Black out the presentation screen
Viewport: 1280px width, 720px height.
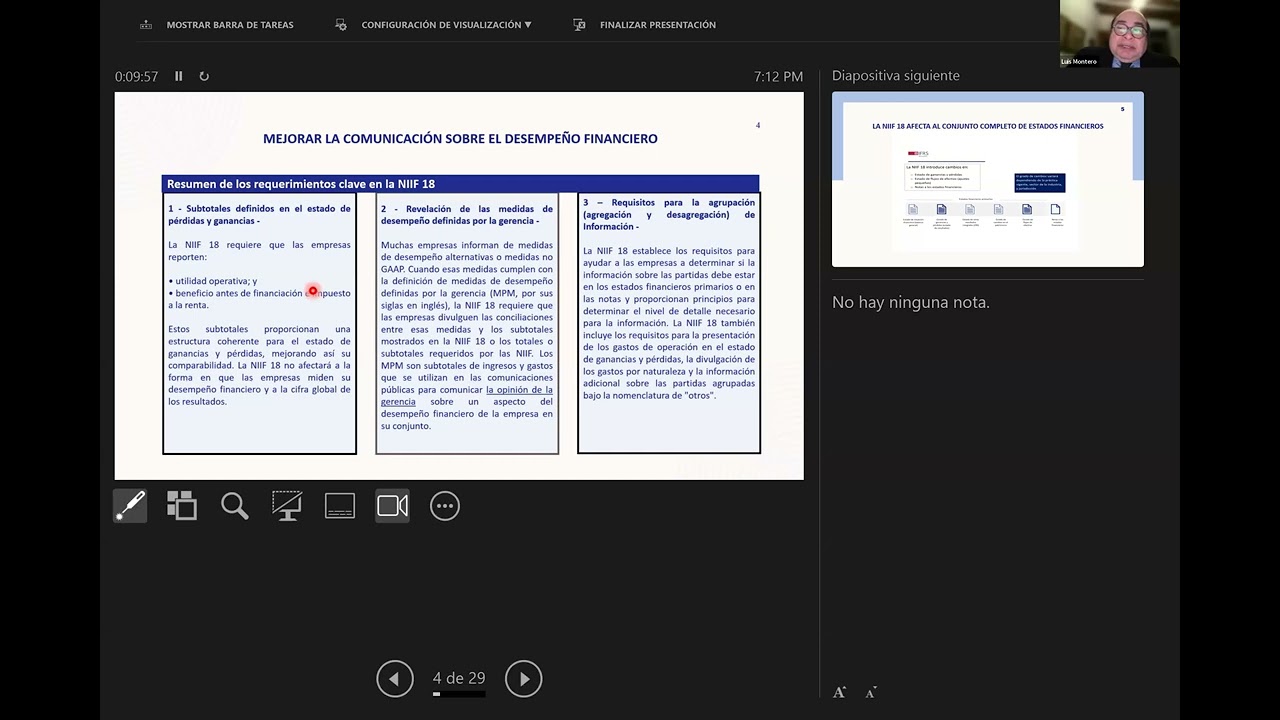287,506
